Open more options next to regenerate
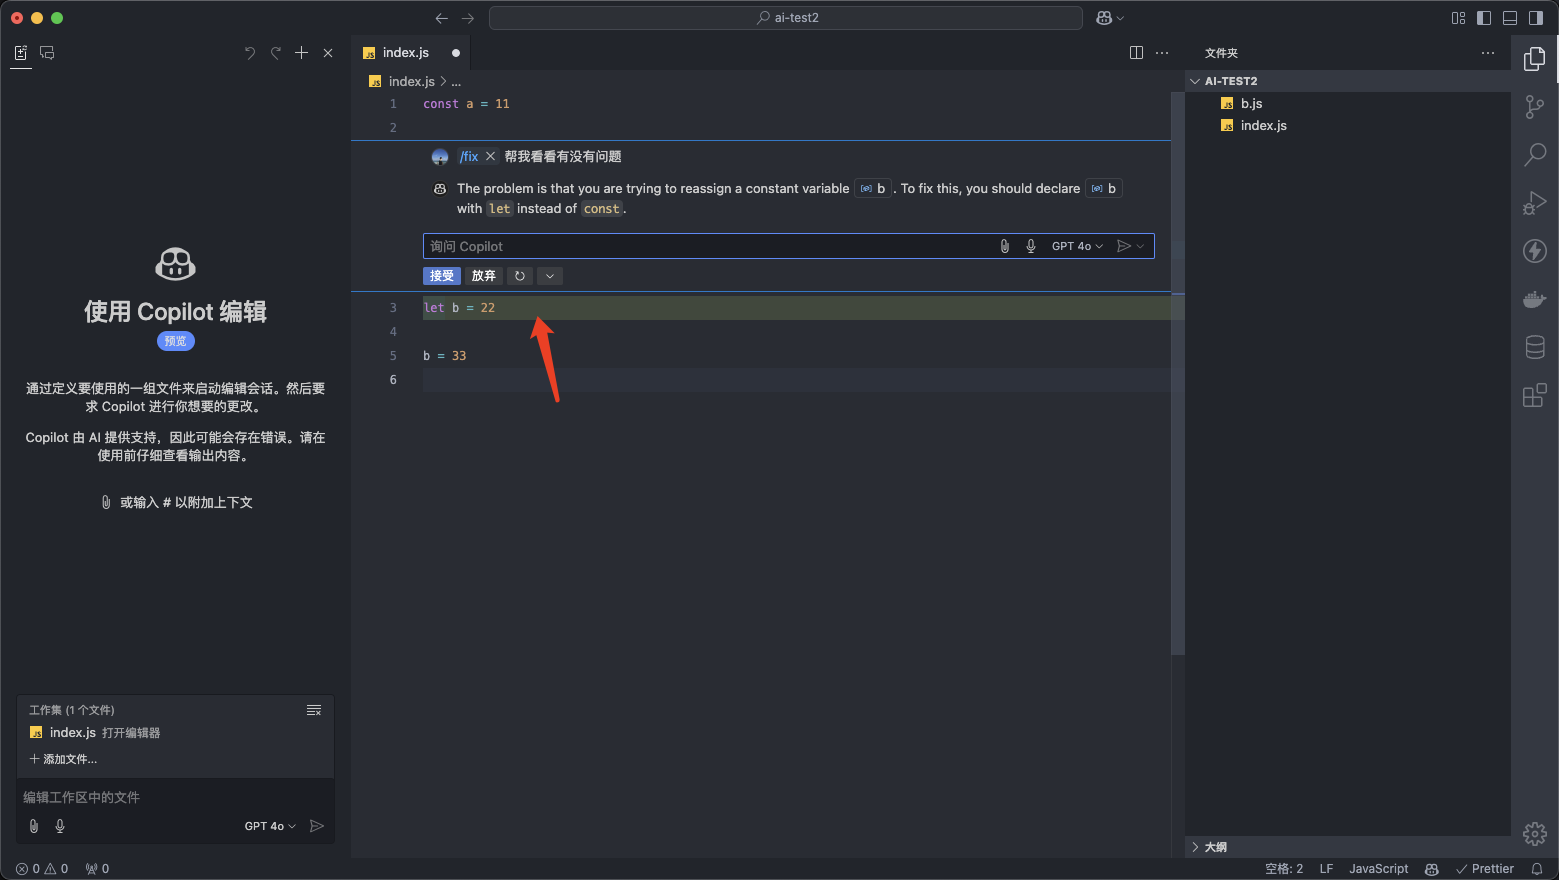This screenshot has height=880, width=1559. point(550,276)
